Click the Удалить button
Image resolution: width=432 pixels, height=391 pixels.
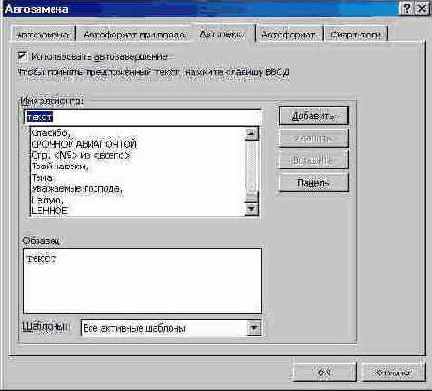coord(313,138)
